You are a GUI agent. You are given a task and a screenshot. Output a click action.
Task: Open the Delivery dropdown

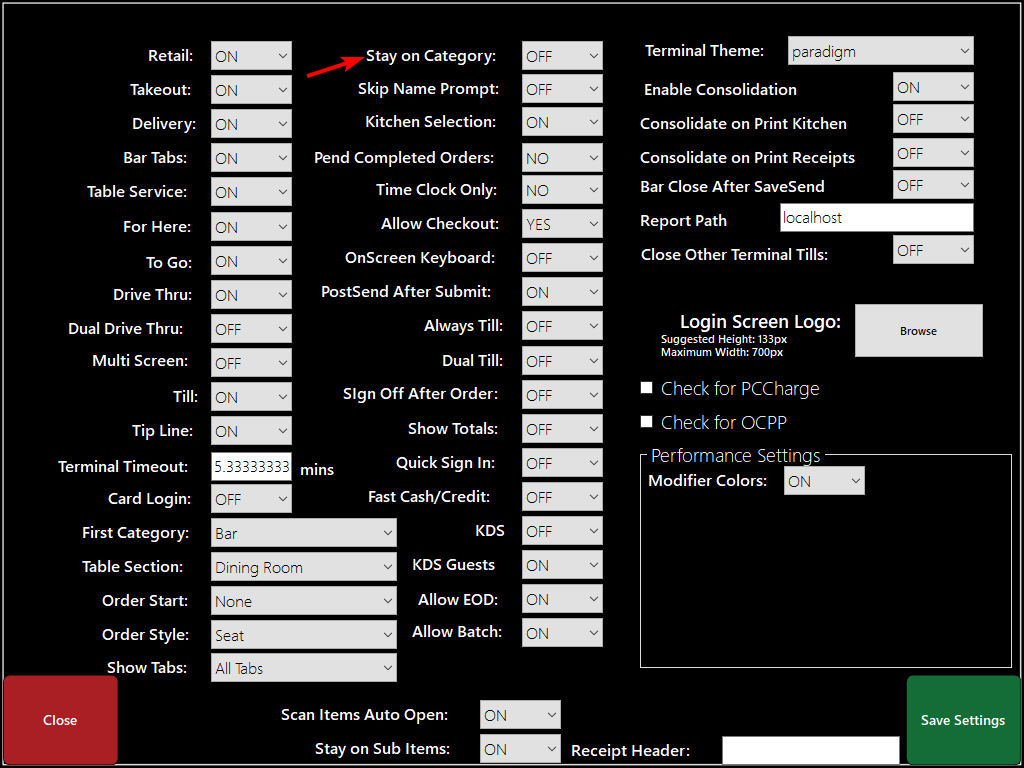[x=251, y=124]
